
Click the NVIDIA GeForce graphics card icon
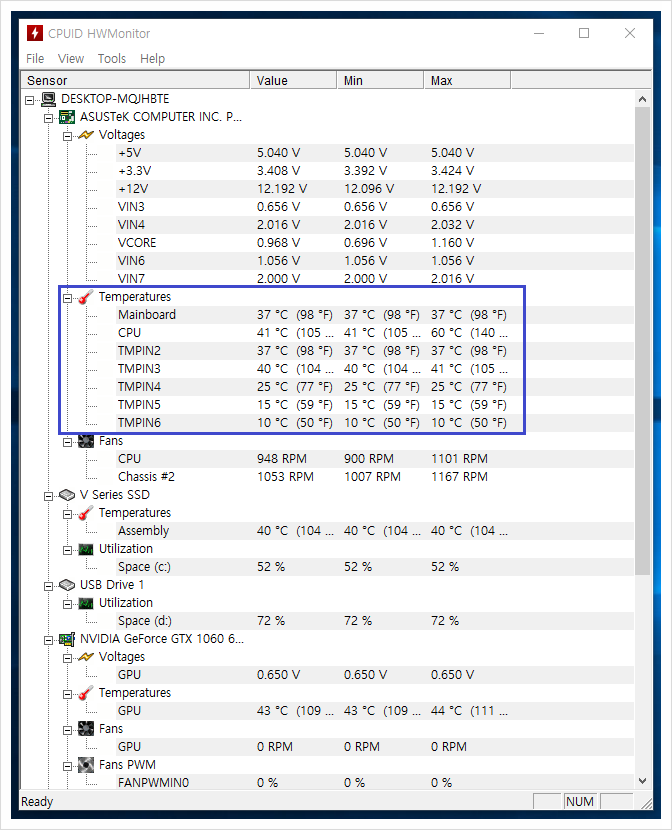pyautogui.click(x=67, y=639)
